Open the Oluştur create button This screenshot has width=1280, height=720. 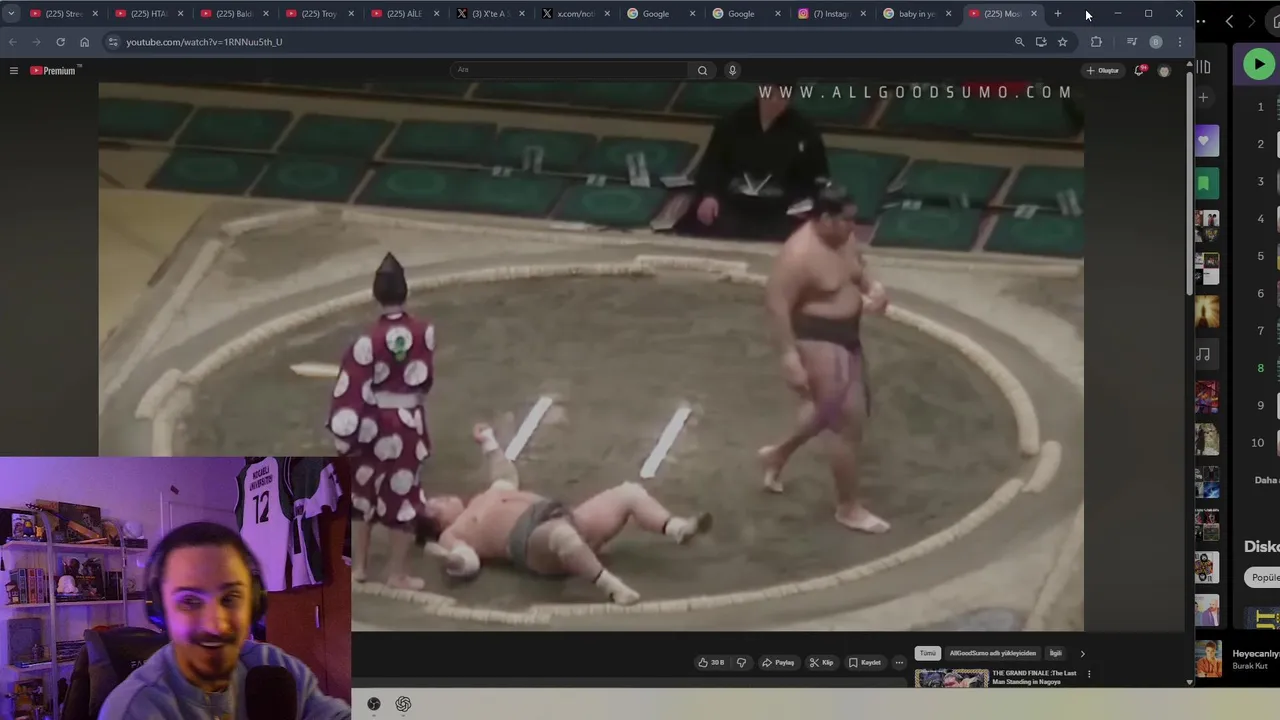pos(1103,70)
